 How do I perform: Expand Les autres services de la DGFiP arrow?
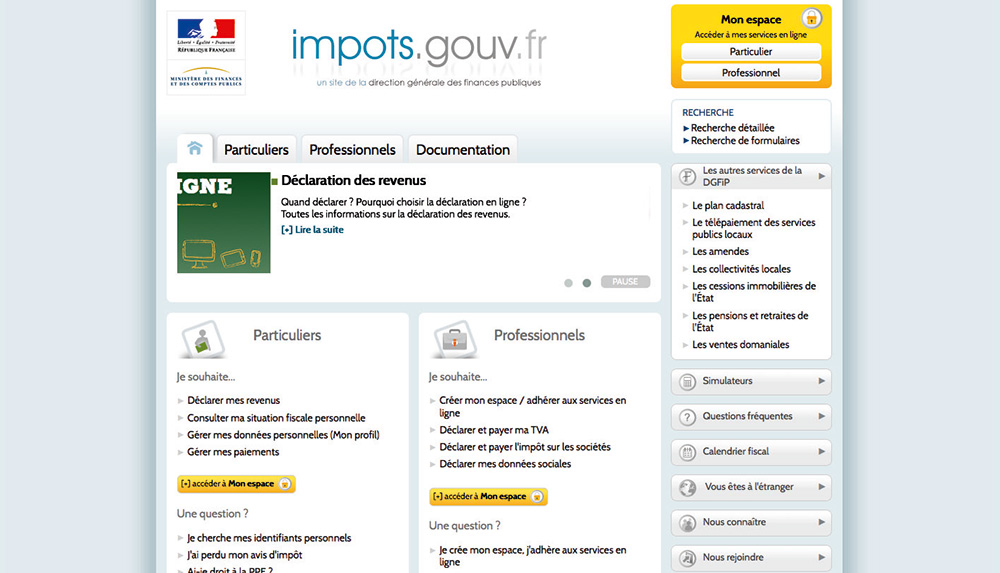click(x=821, y=176)
